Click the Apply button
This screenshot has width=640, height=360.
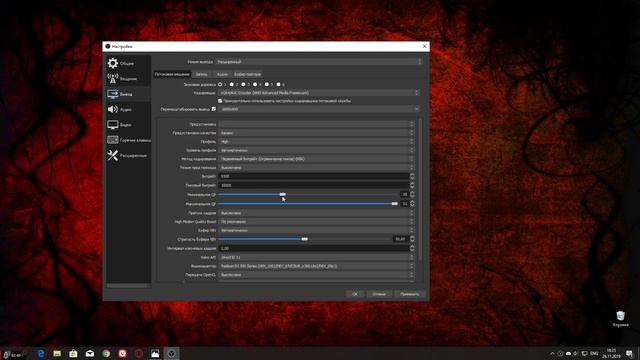point(409,294)
